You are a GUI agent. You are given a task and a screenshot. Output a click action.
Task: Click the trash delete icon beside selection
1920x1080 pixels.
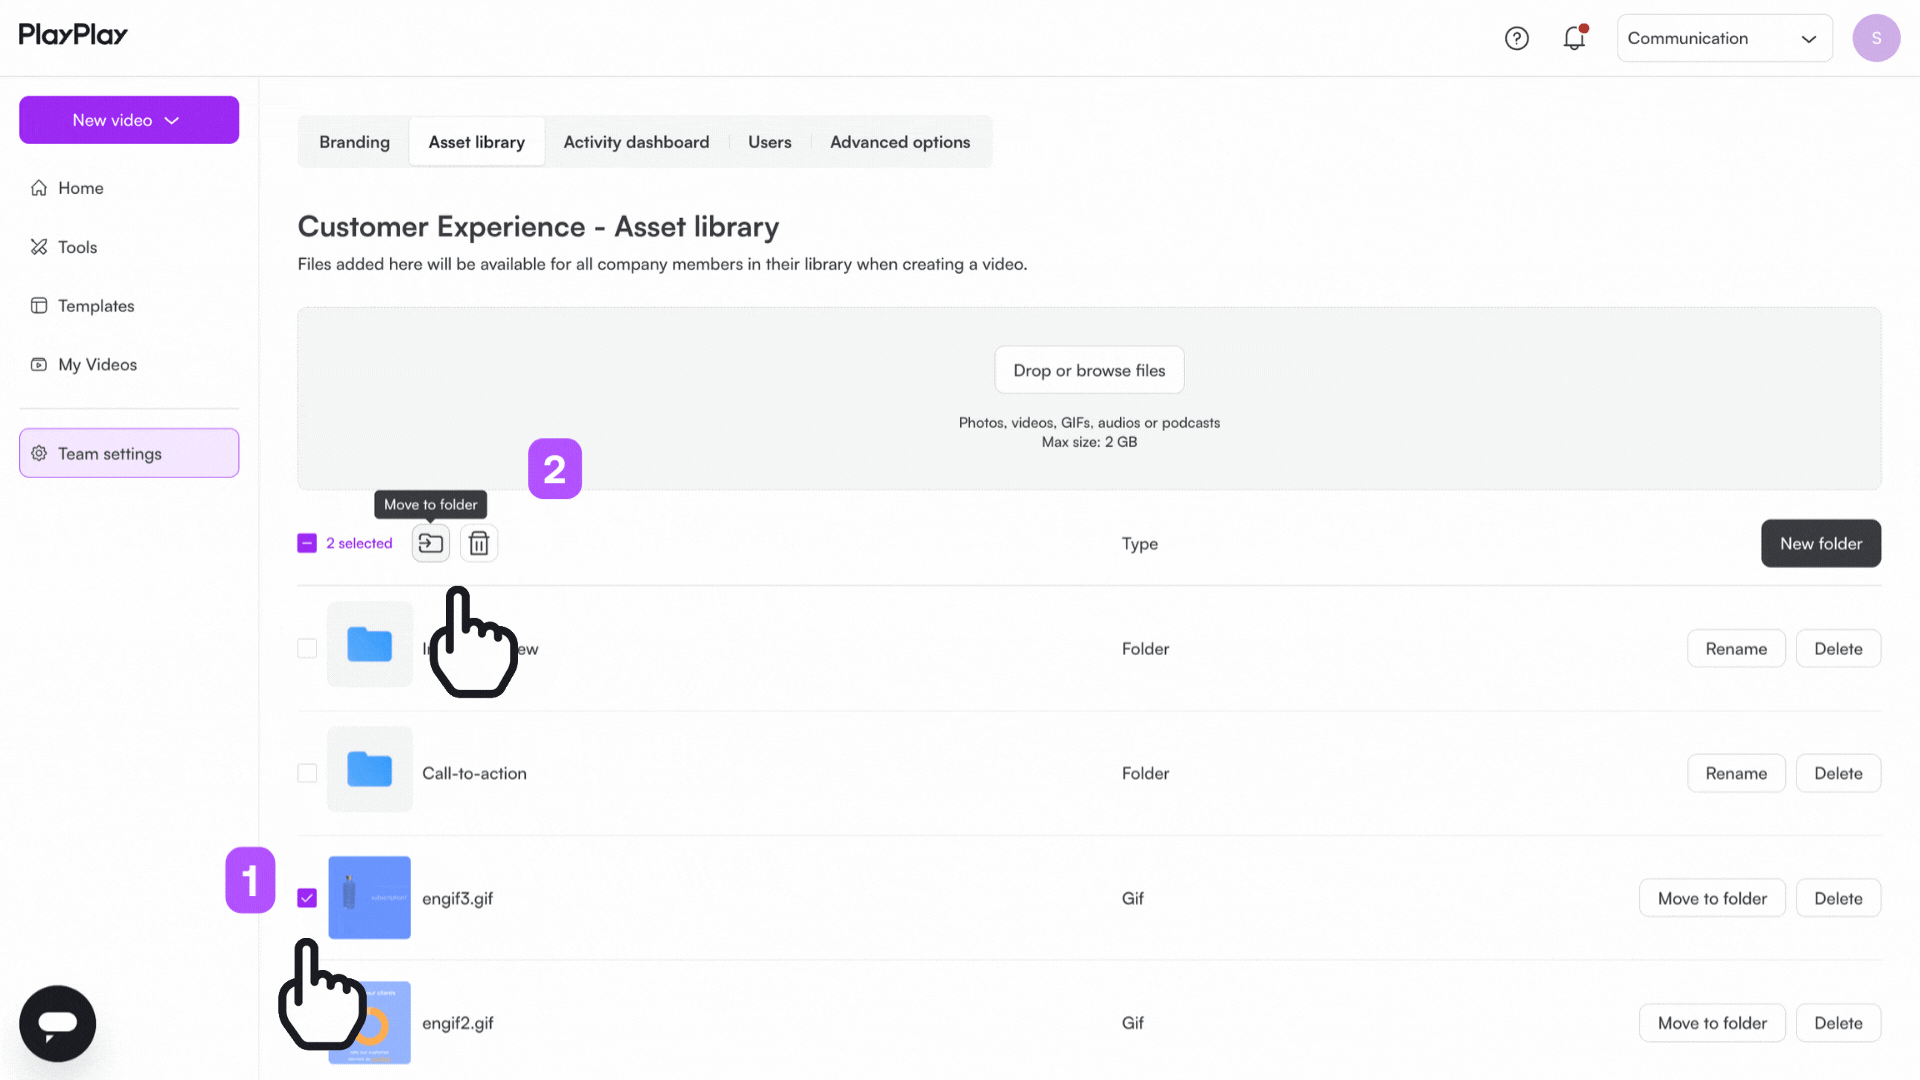479,543
